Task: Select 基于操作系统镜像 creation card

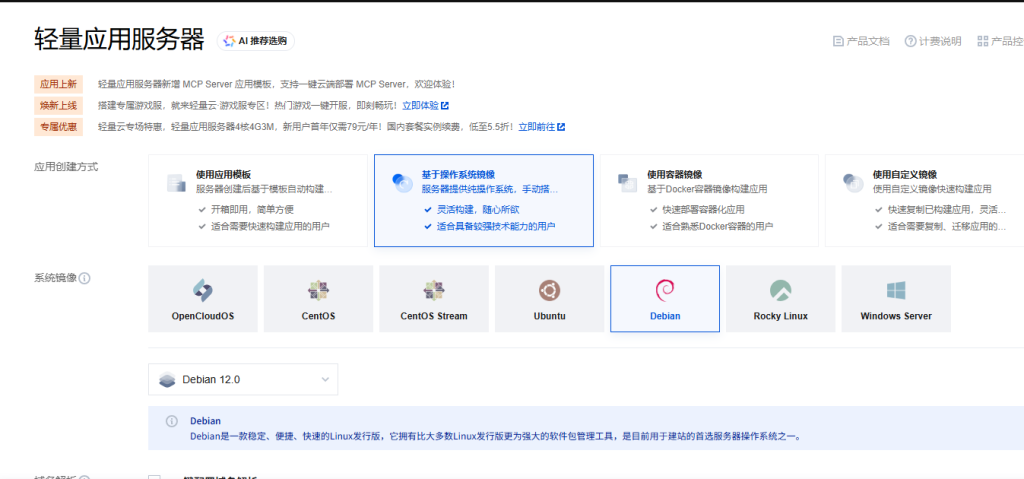Action: (483, 200)
